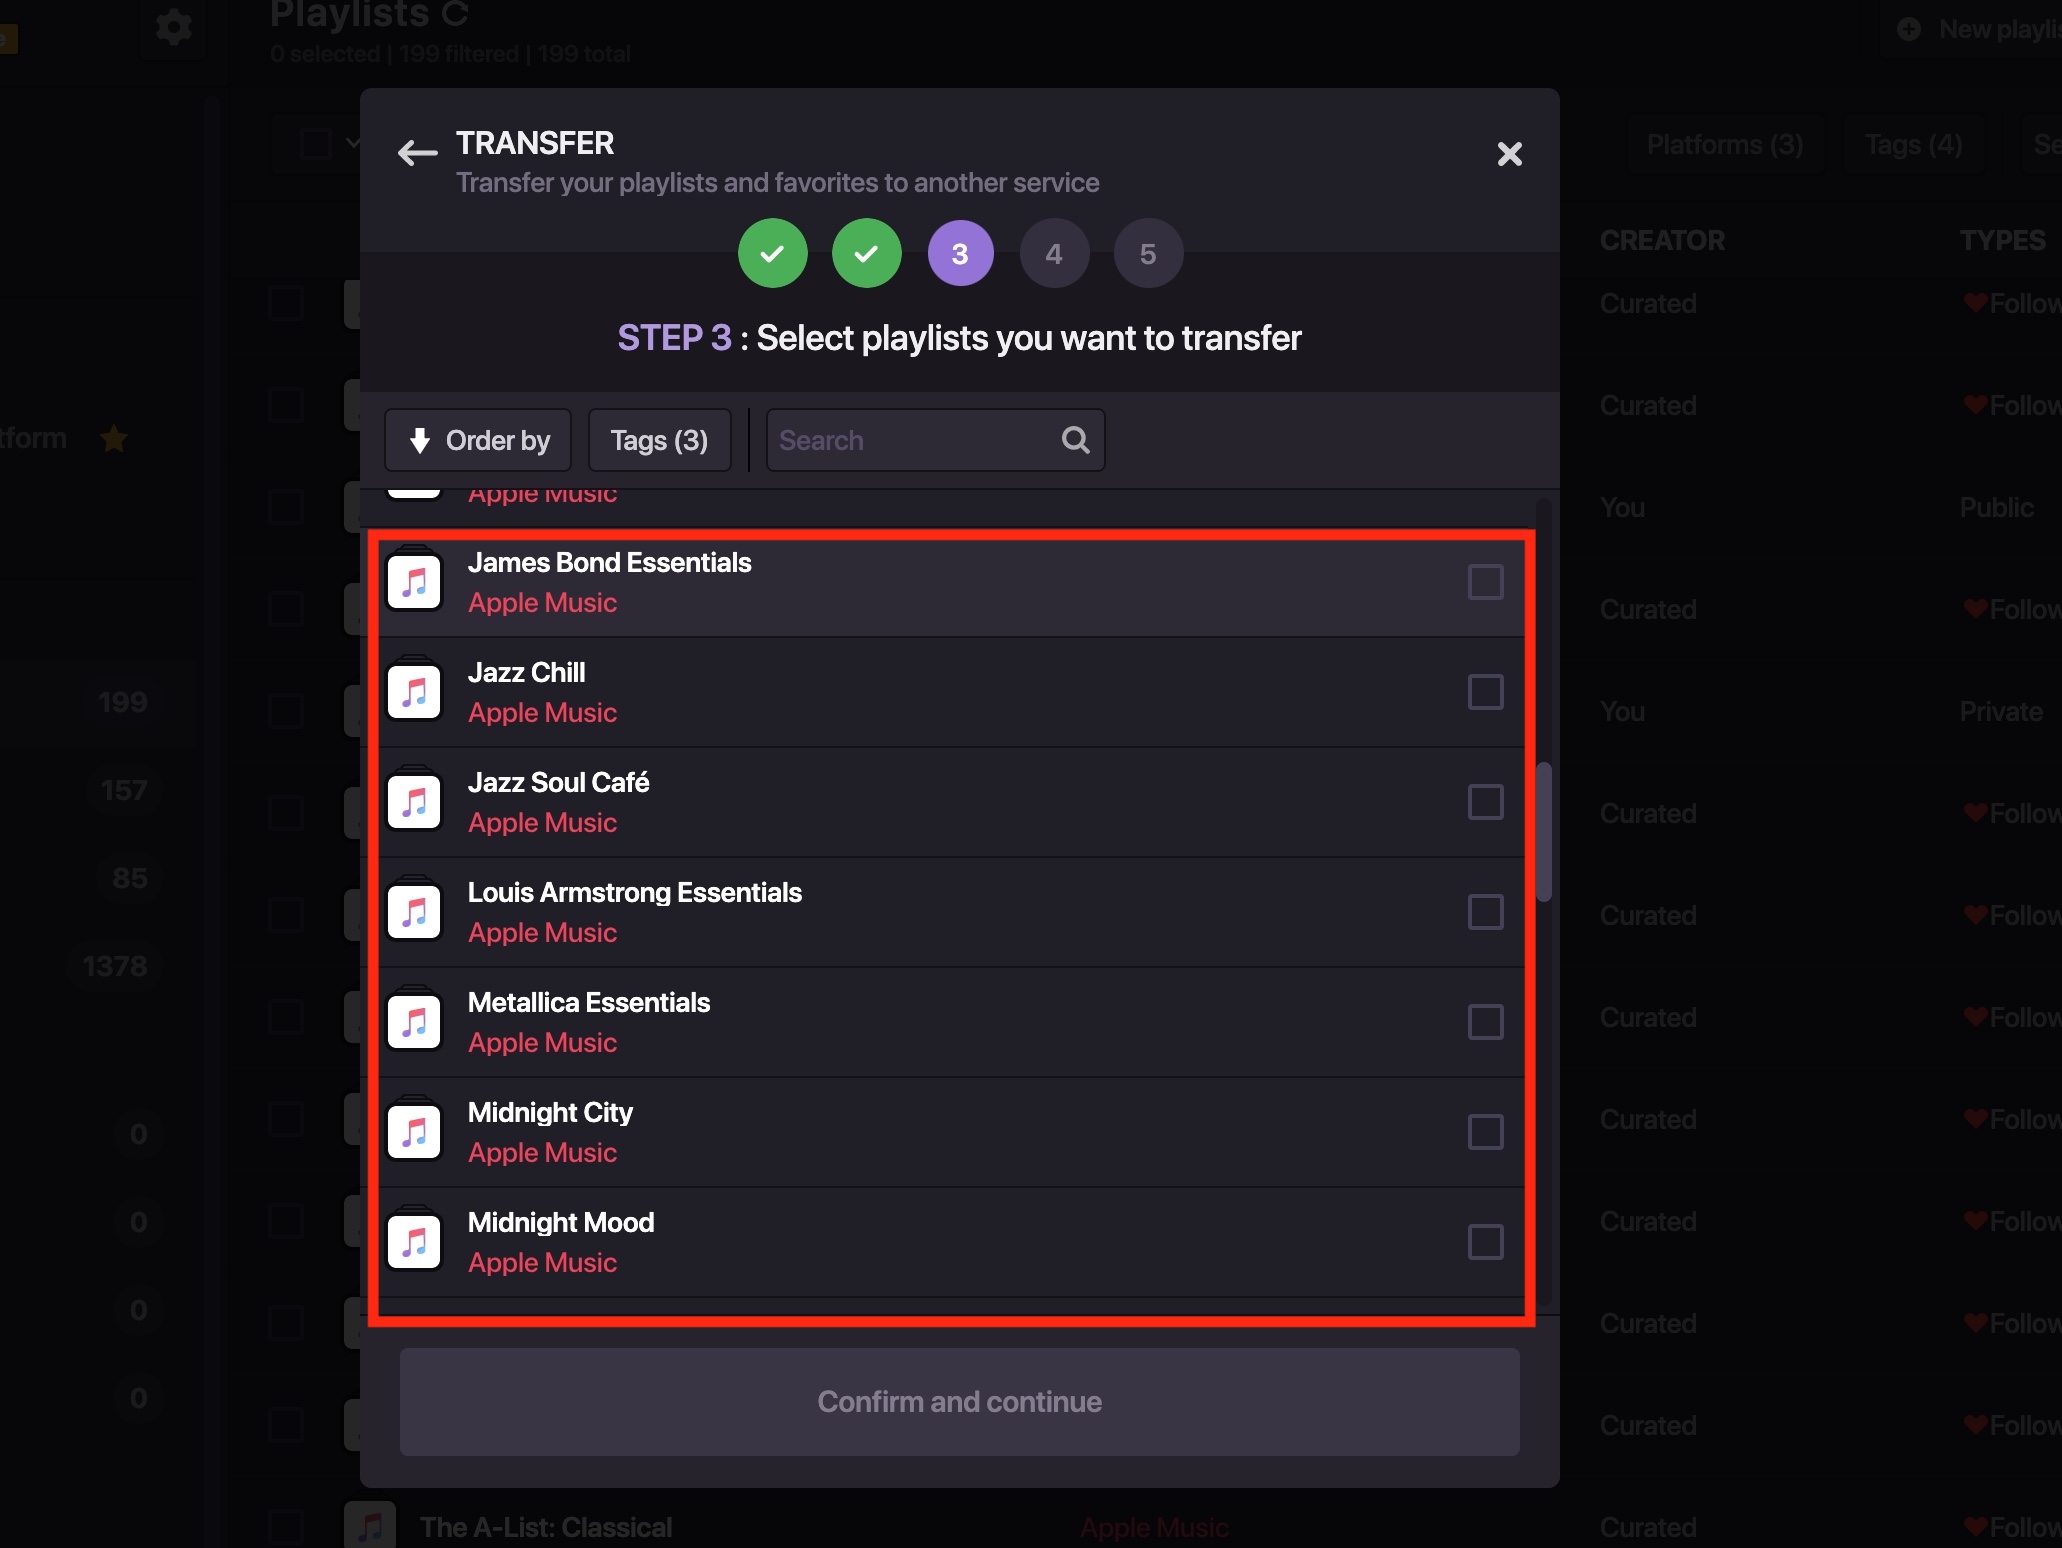
Task: Open the Order by dropdown
Action: [x=478, y=440]
